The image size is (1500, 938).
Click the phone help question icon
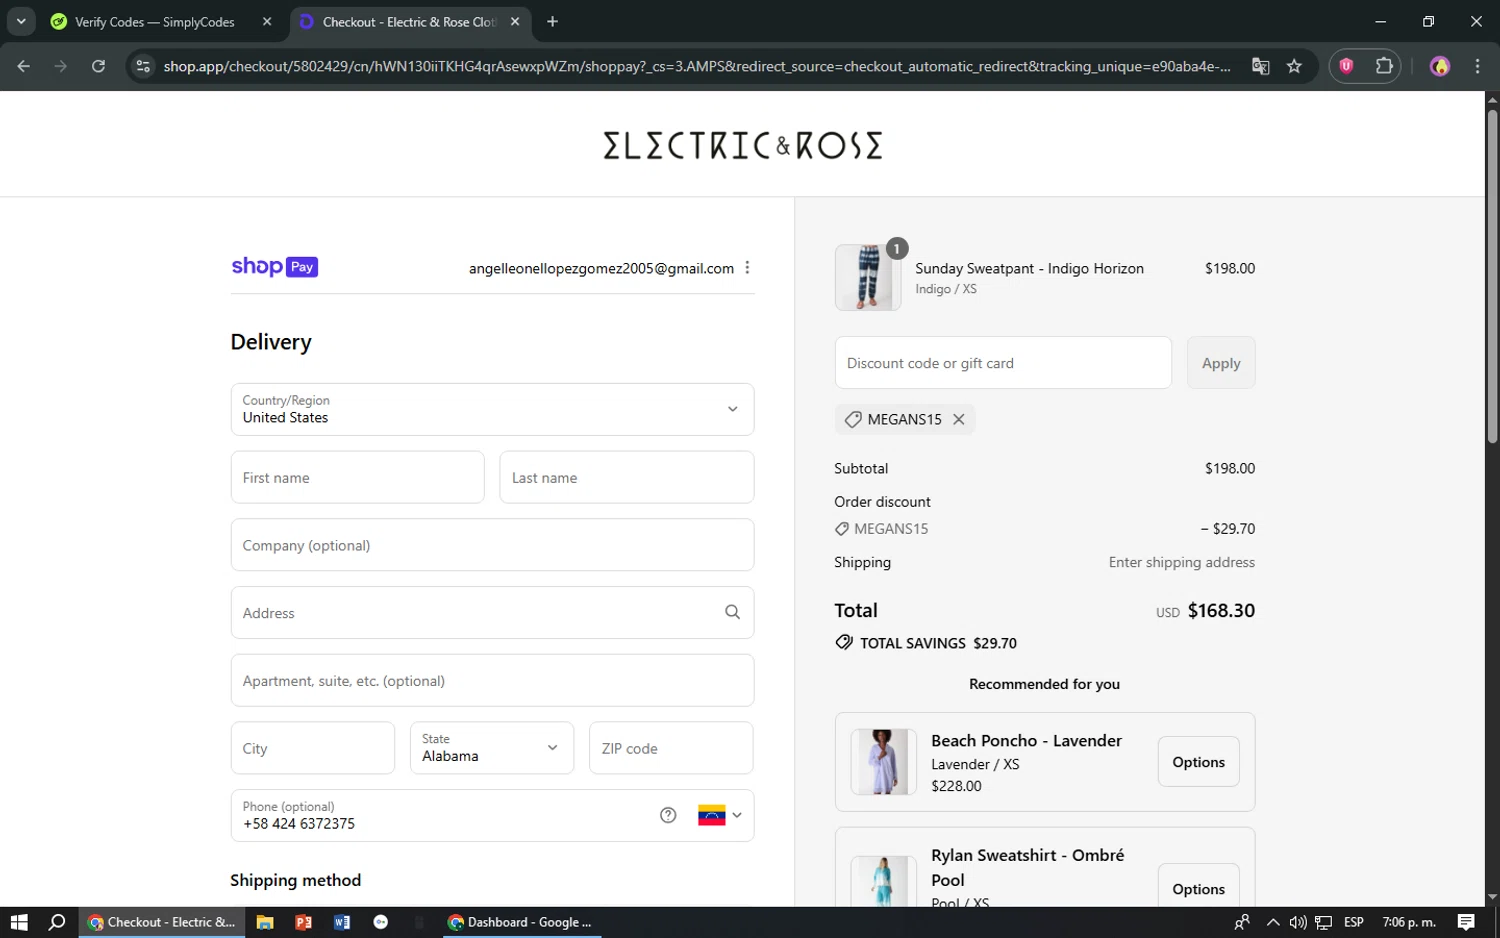point(668,815)
